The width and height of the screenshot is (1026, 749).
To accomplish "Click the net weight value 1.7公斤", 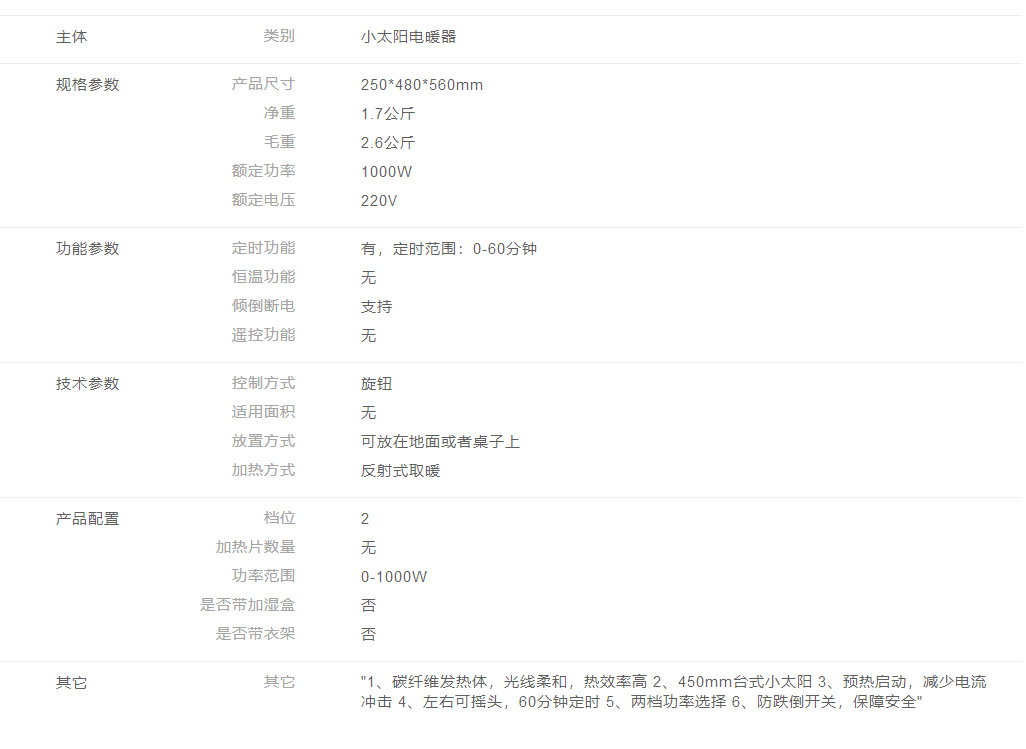I will [x=387, y=114].
